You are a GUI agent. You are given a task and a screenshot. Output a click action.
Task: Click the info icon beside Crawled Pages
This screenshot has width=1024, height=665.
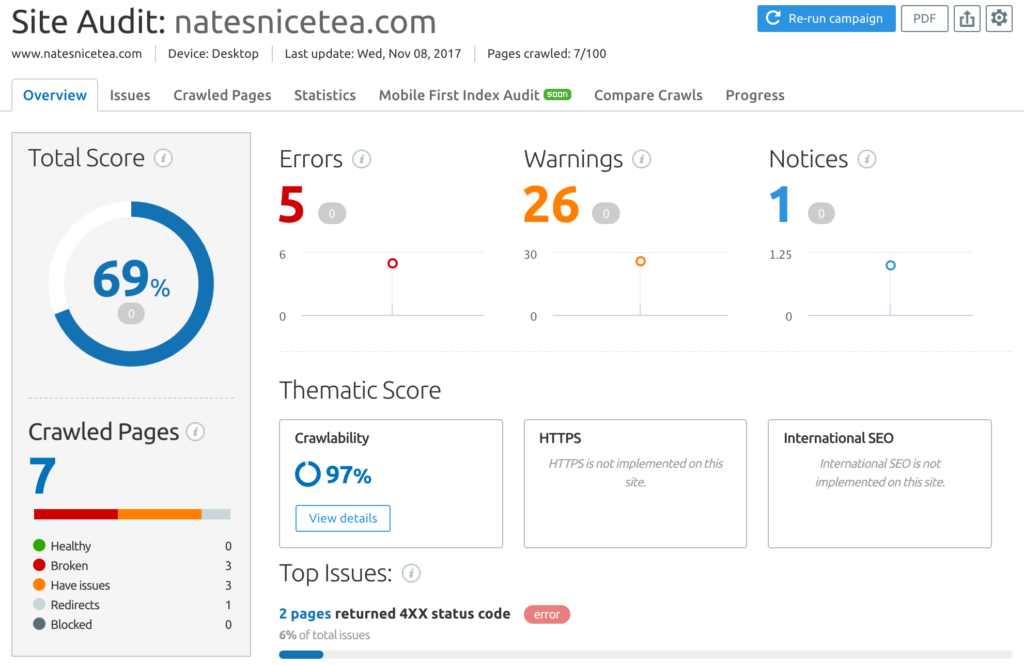point(195,431)
